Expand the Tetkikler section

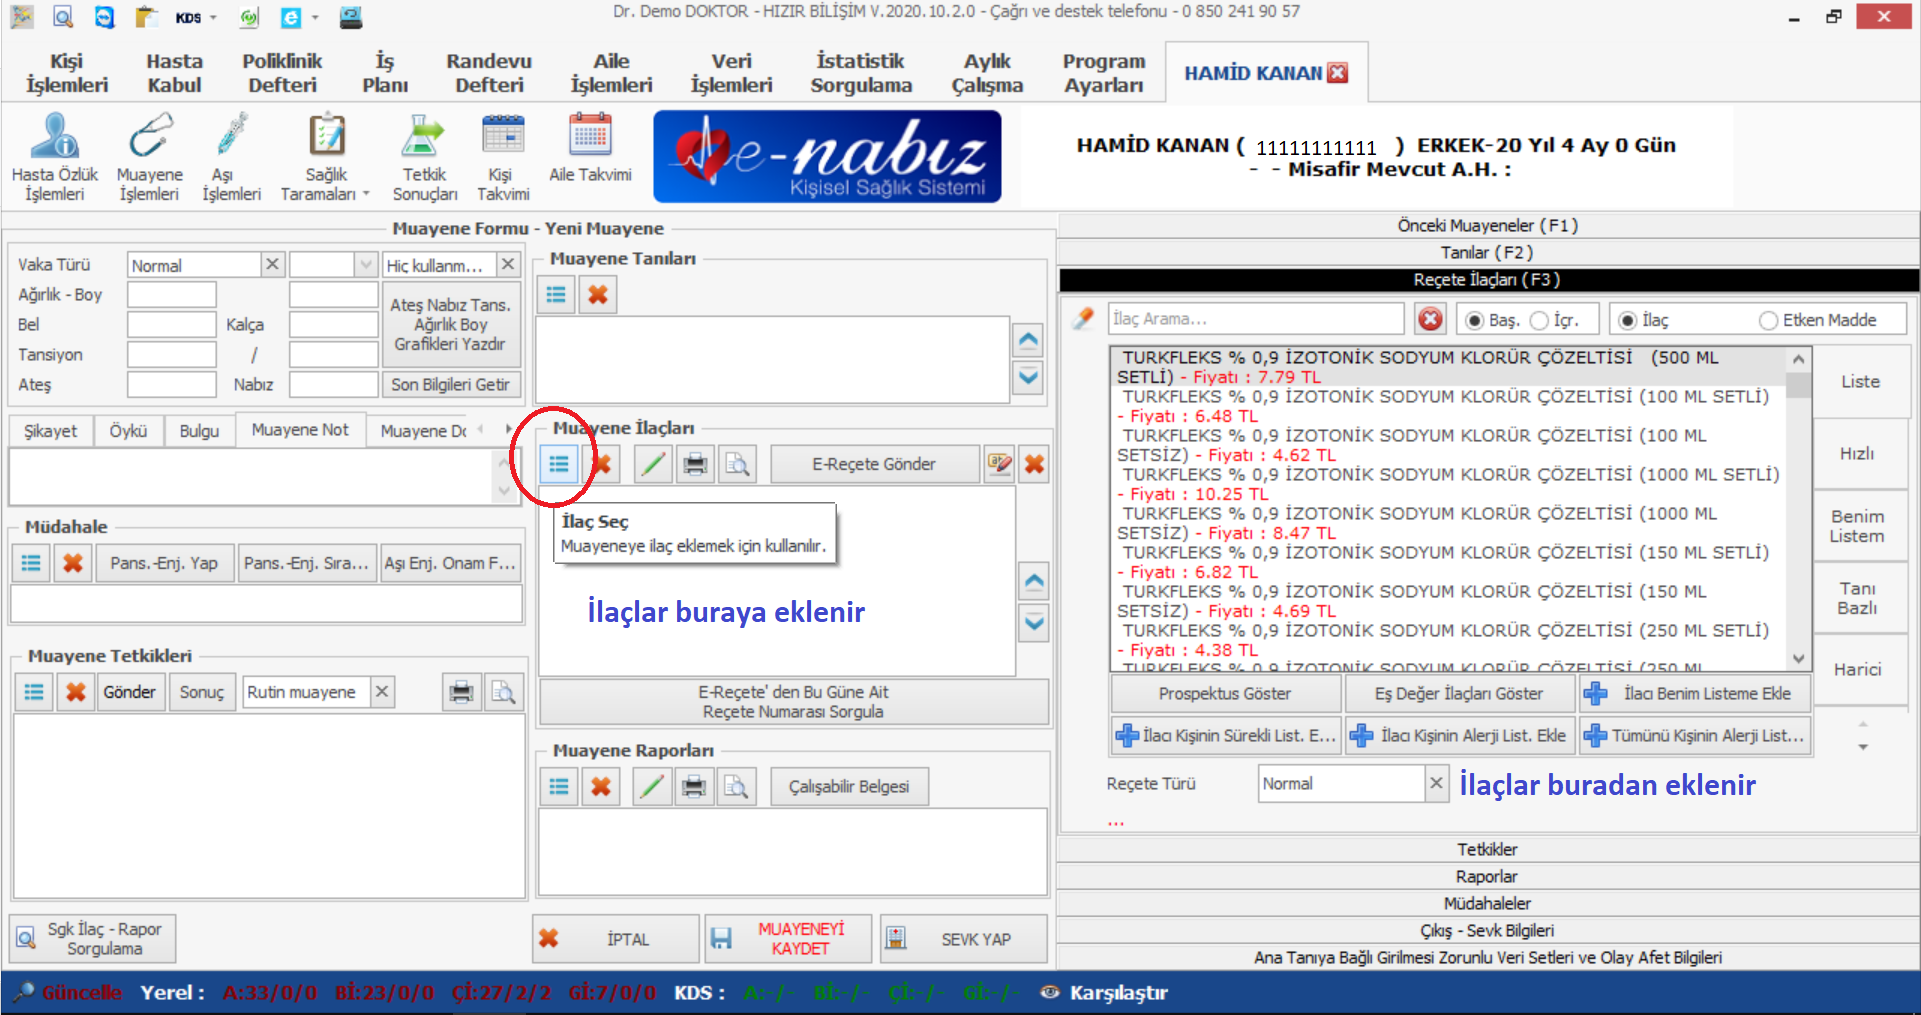pyautogui.click(x=1487, y=849)
